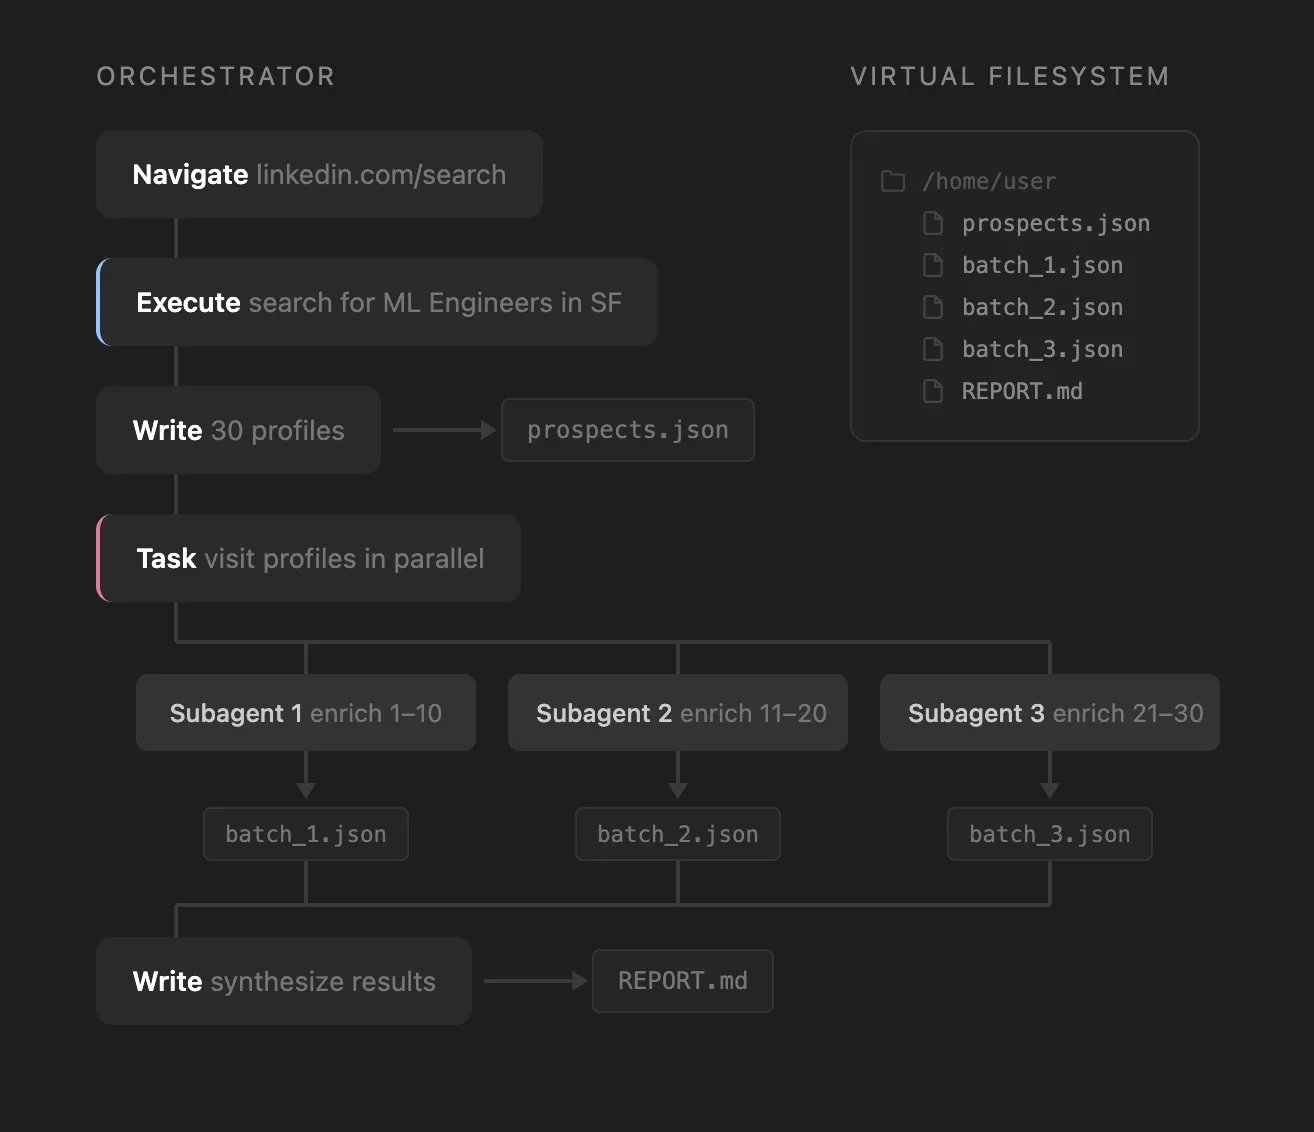This screenshot has width=1314, height=1132.
Task: Click the /home/user folder icon
Action: [x=893, y=181]
